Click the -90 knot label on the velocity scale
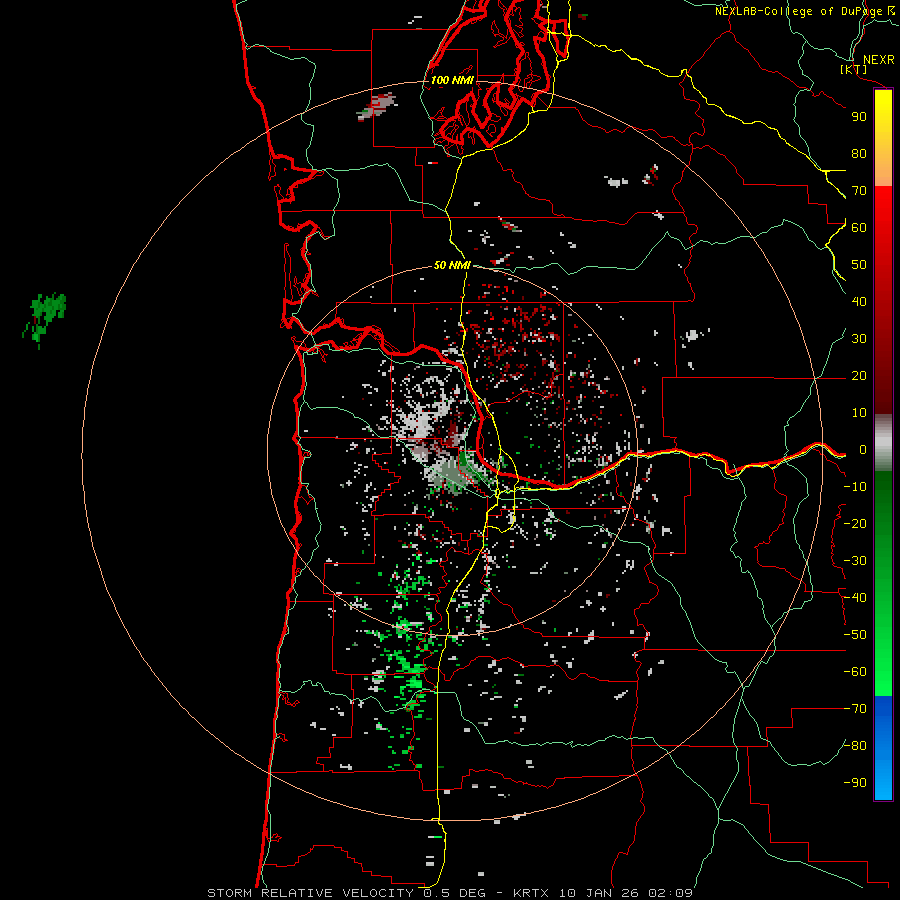The image size is (900, 900). 855,783
